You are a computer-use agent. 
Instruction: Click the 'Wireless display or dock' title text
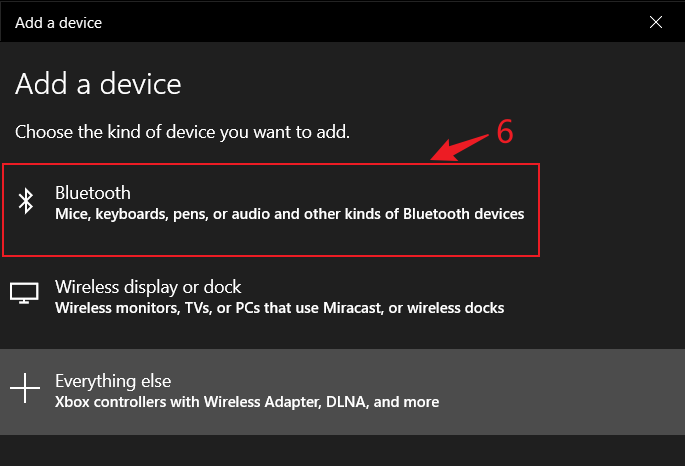point(148,287)
